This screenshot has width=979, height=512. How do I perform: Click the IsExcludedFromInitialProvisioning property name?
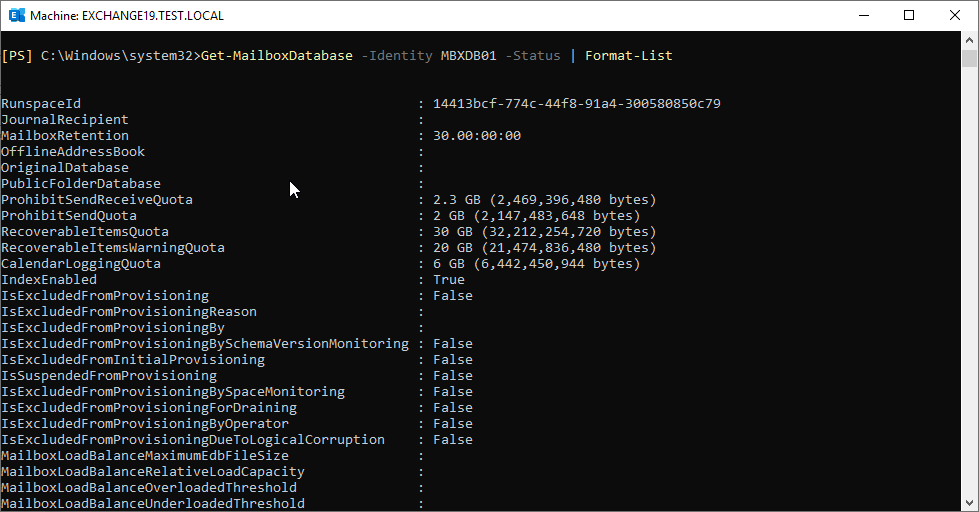(133, 360)
